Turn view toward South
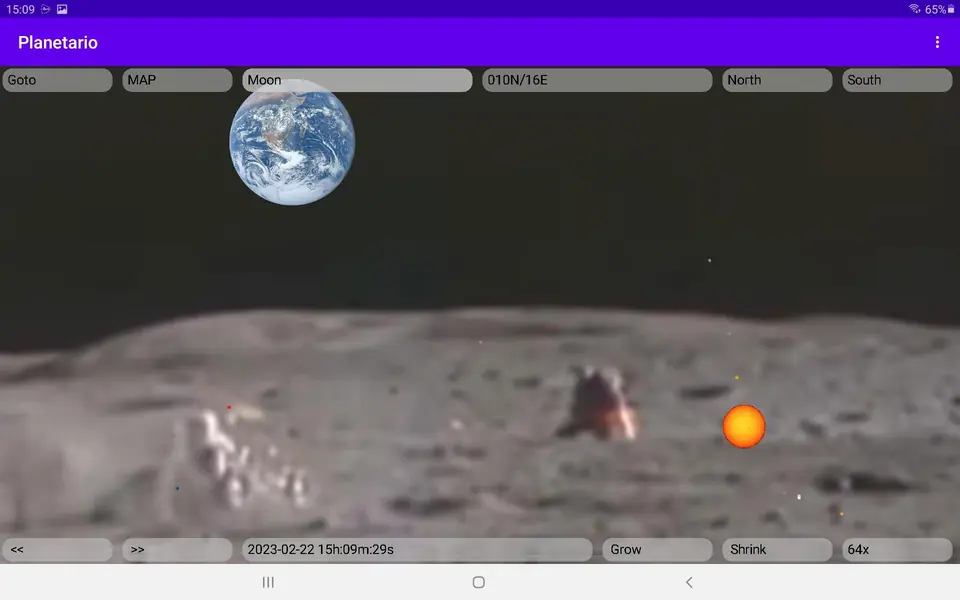The width and height of the screenshot is (960, 600). [898, 80]
